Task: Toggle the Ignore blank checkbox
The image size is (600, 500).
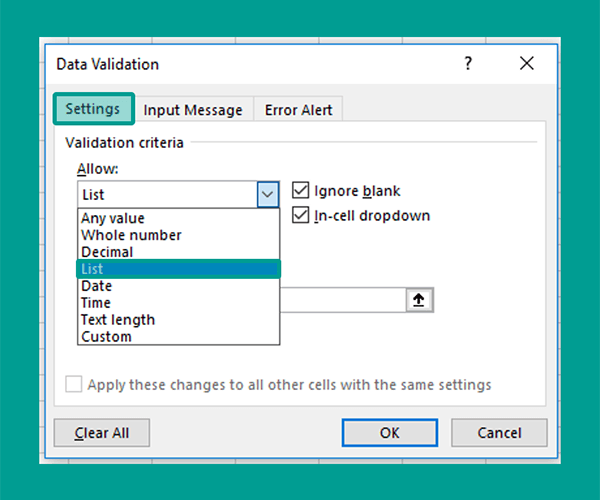Action: pyautogui.click(x=300, y=191)
